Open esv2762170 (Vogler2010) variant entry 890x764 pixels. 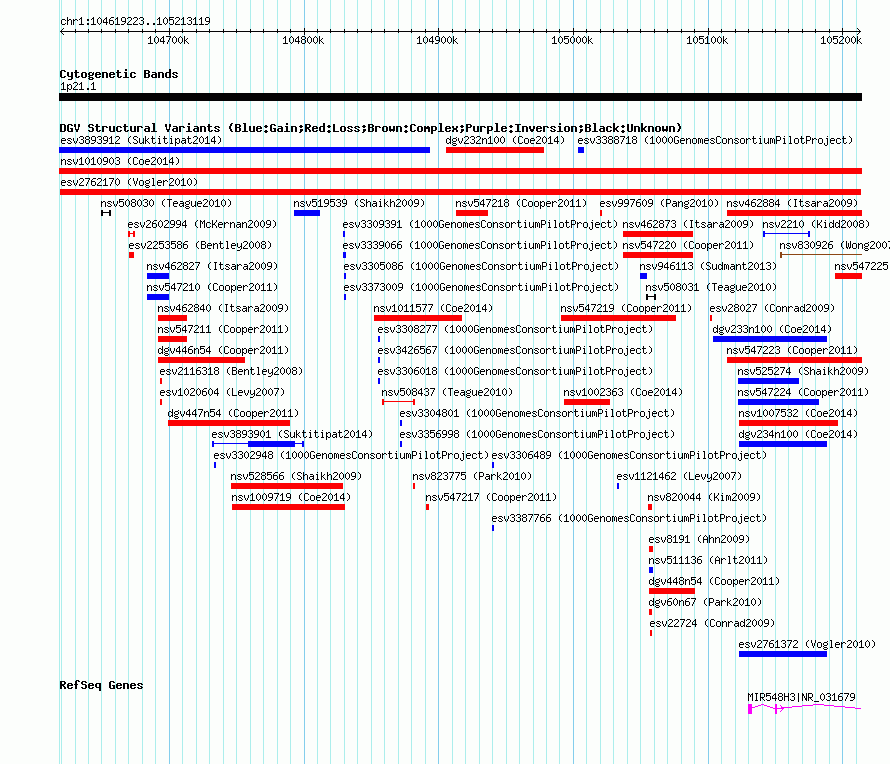(x=129, y=182)
